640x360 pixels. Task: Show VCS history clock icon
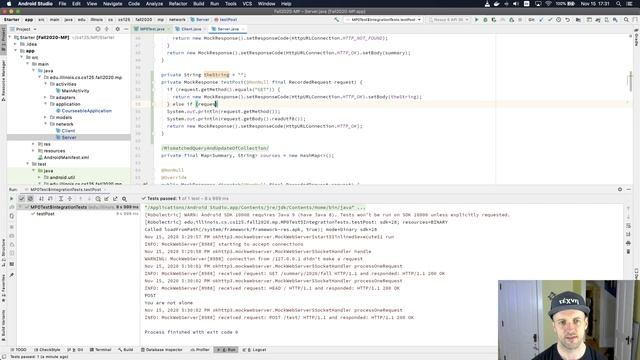[x=559, y=20]
